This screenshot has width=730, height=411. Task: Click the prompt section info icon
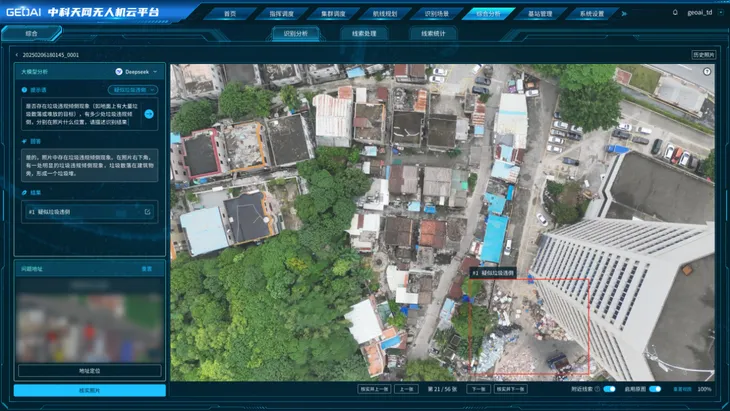(x=25, y=90)
